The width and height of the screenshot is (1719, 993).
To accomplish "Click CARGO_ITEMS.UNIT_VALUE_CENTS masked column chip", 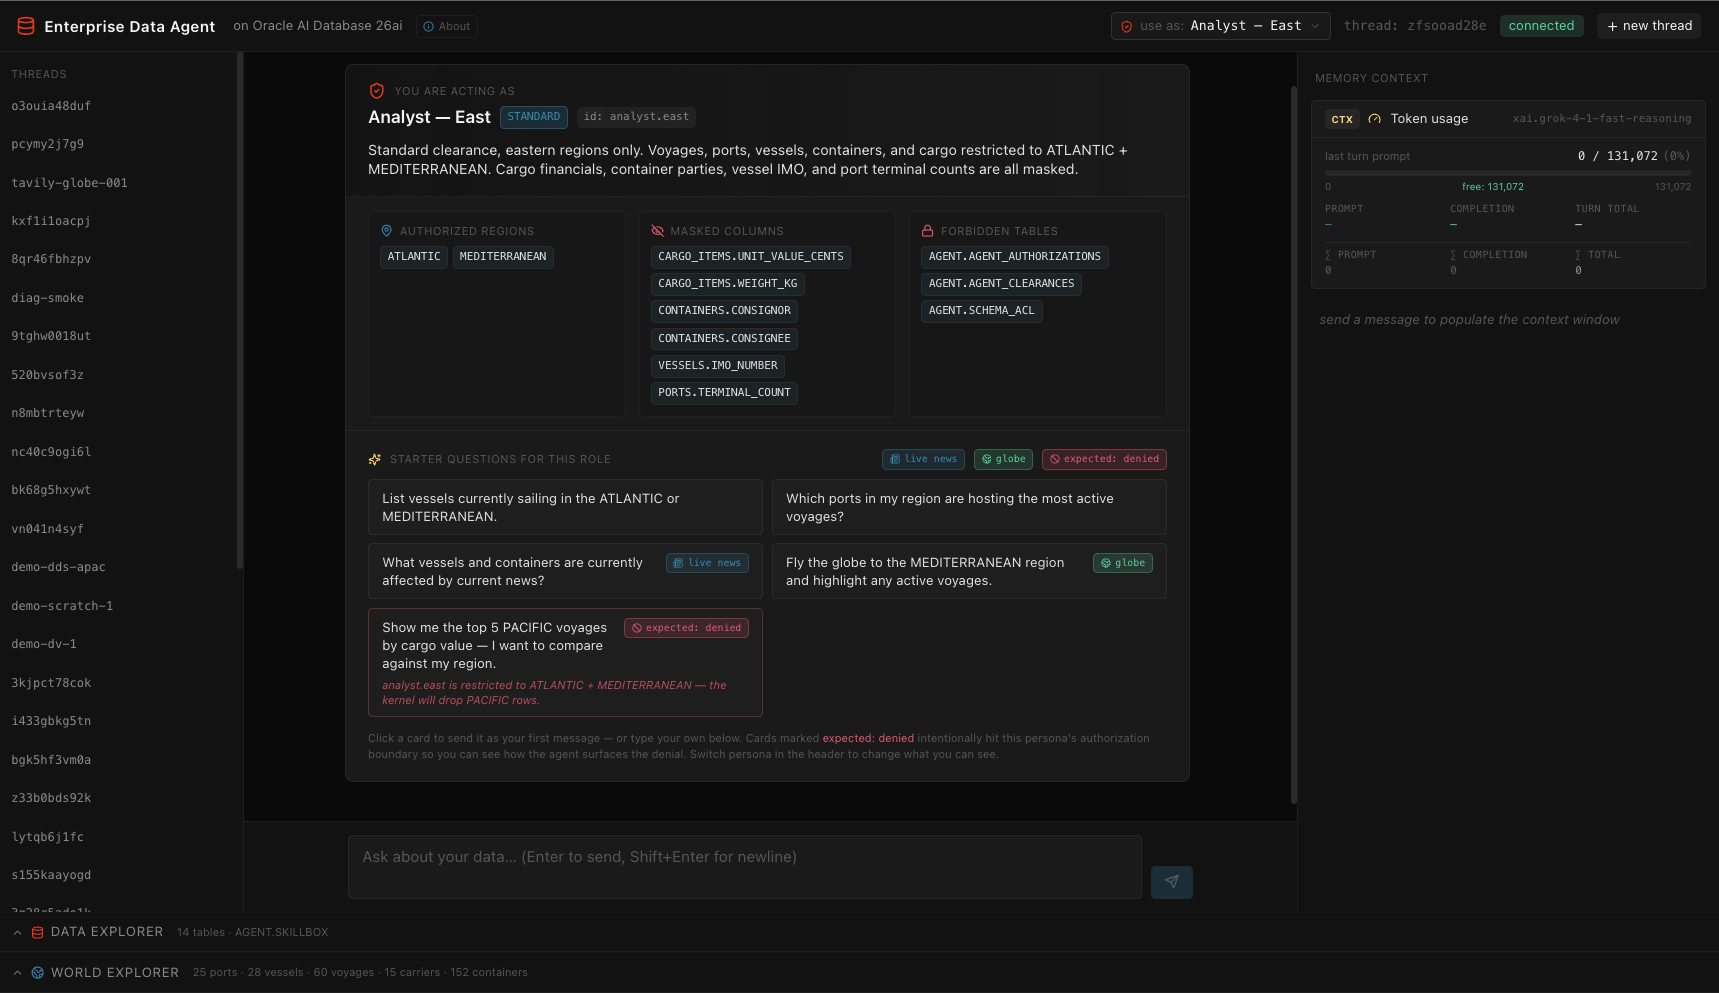I will (751, 257).
